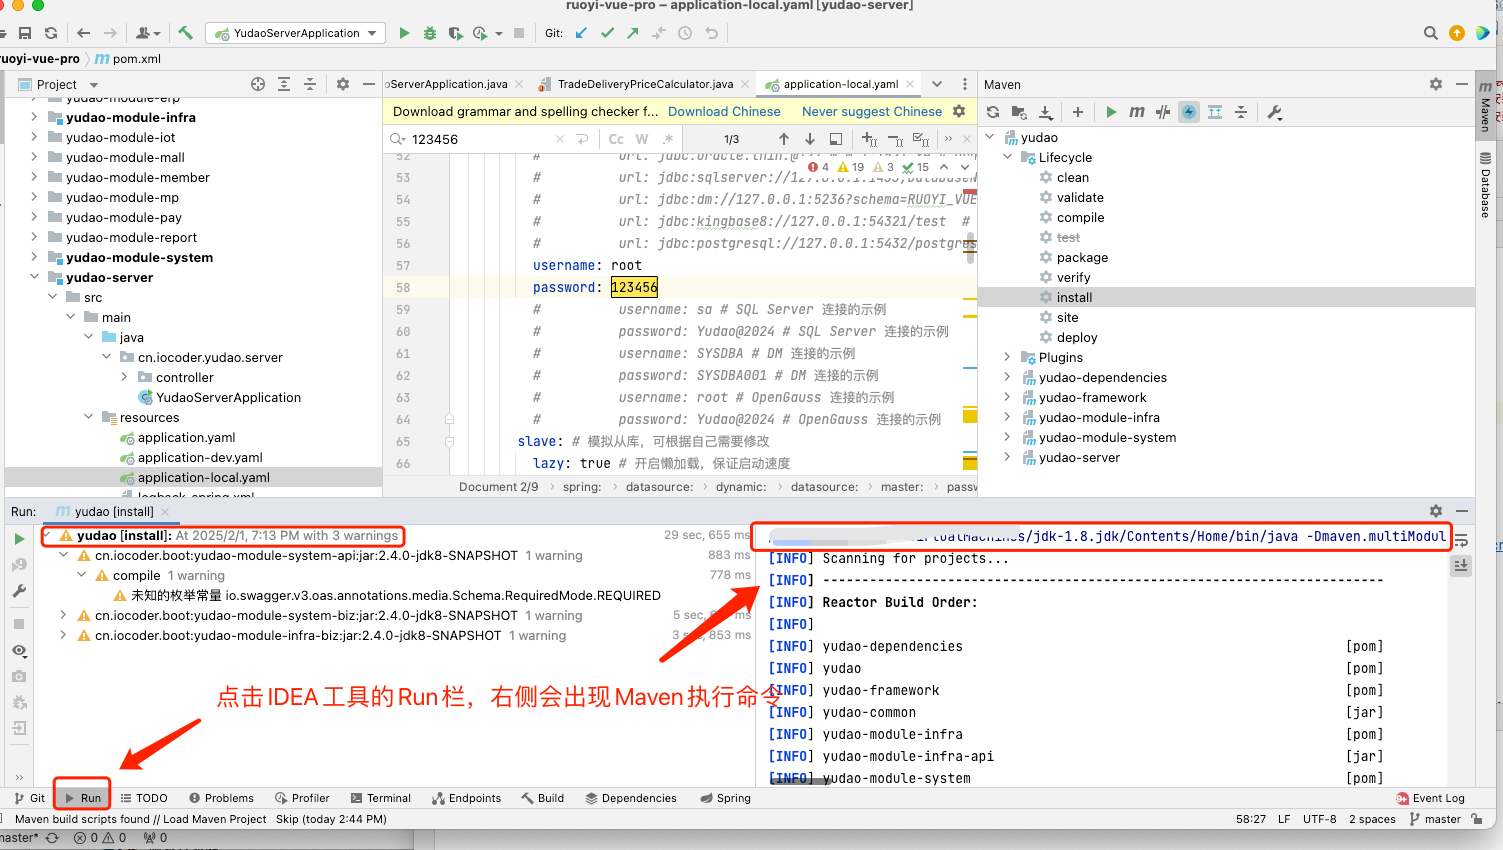Click the Git rollback icon

coord(711,33)
